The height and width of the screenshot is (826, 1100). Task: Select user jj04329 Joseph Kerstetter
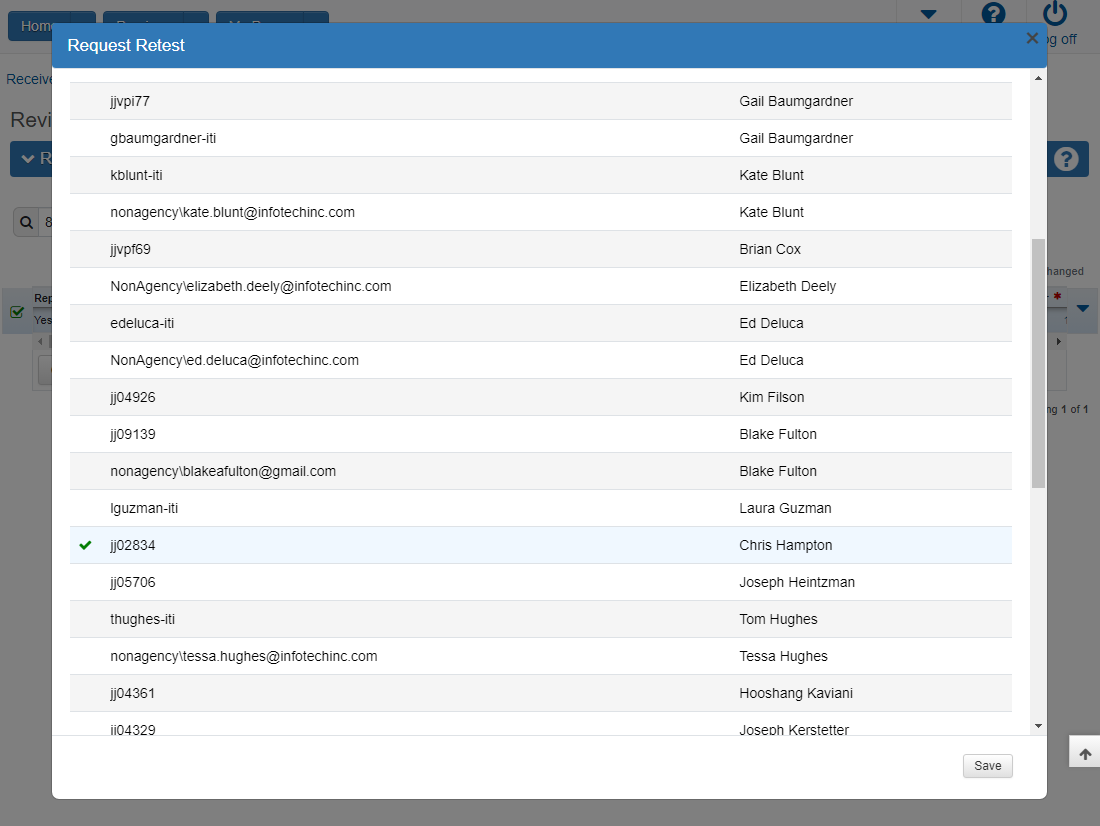(541, 724)
